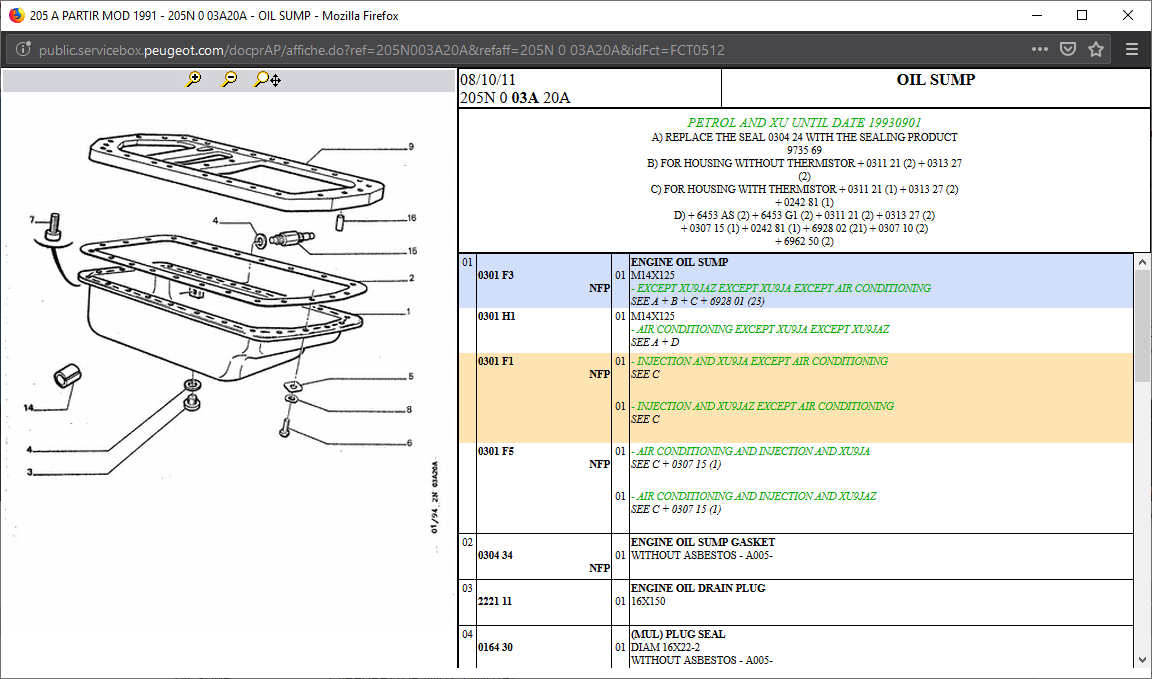Select part number 0164 30

[495, 647]
